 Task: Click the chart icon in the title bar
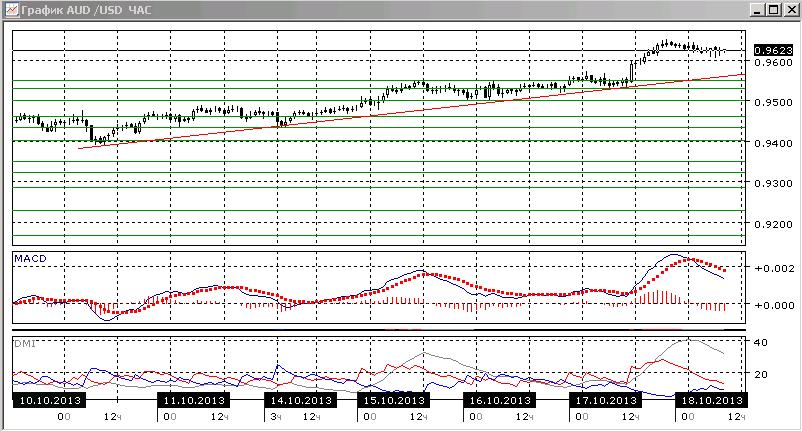pos(11,10)
